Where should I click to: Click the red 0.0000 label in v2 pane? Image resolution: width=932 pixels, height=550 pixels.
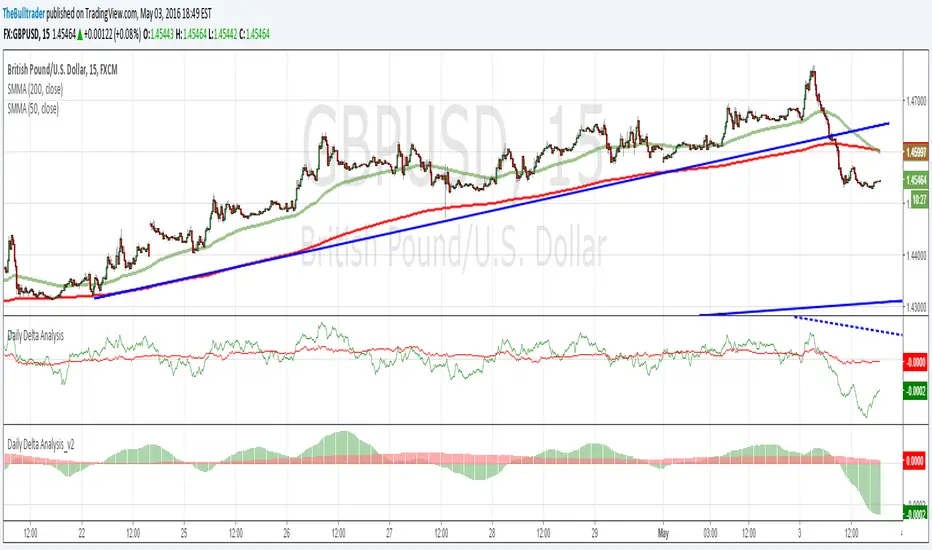[915, 461]
